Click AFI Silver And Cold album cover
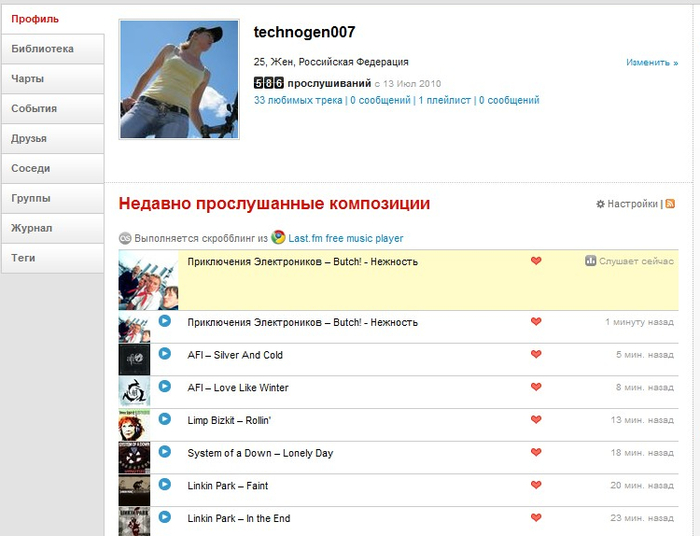 point(134,360)
